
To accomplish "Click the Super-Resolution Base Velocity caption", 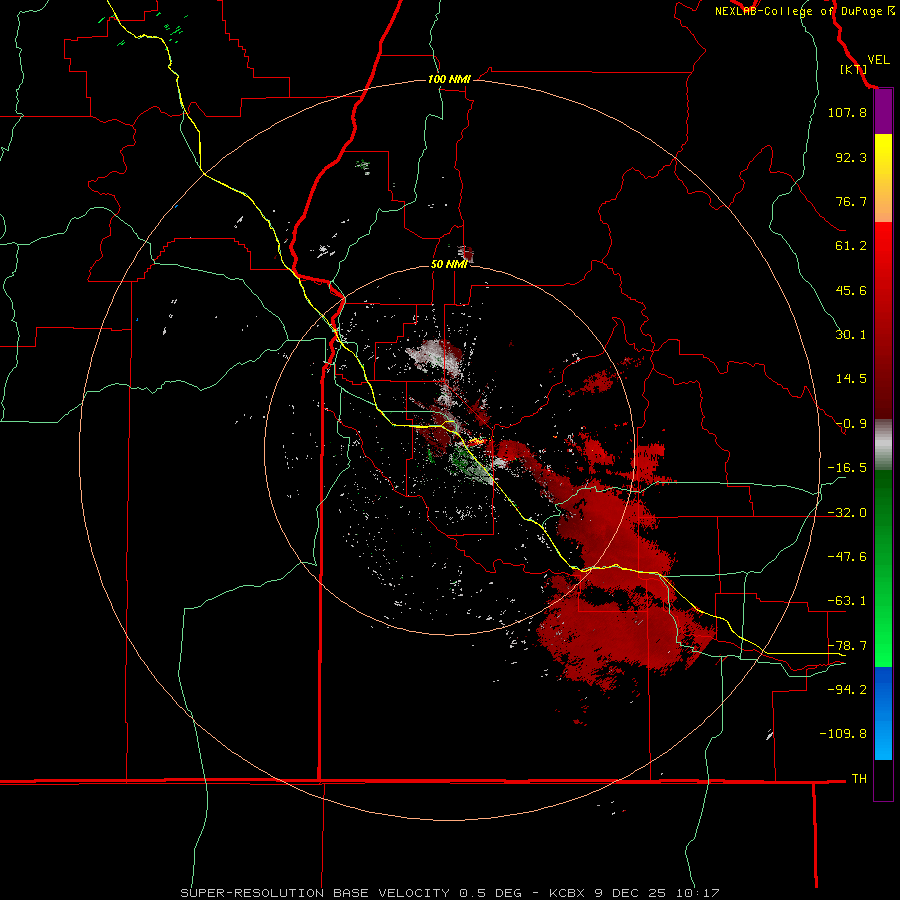I will click(449, 893).
